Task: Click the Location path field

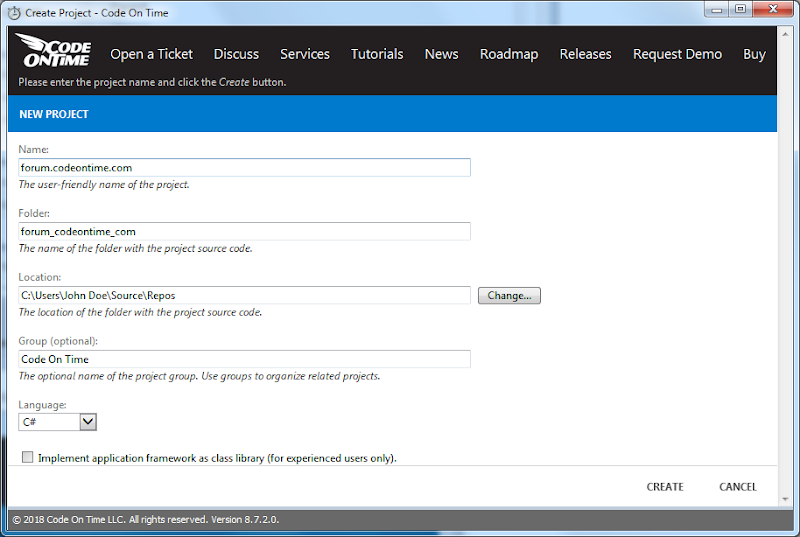Action: point(244,295)
